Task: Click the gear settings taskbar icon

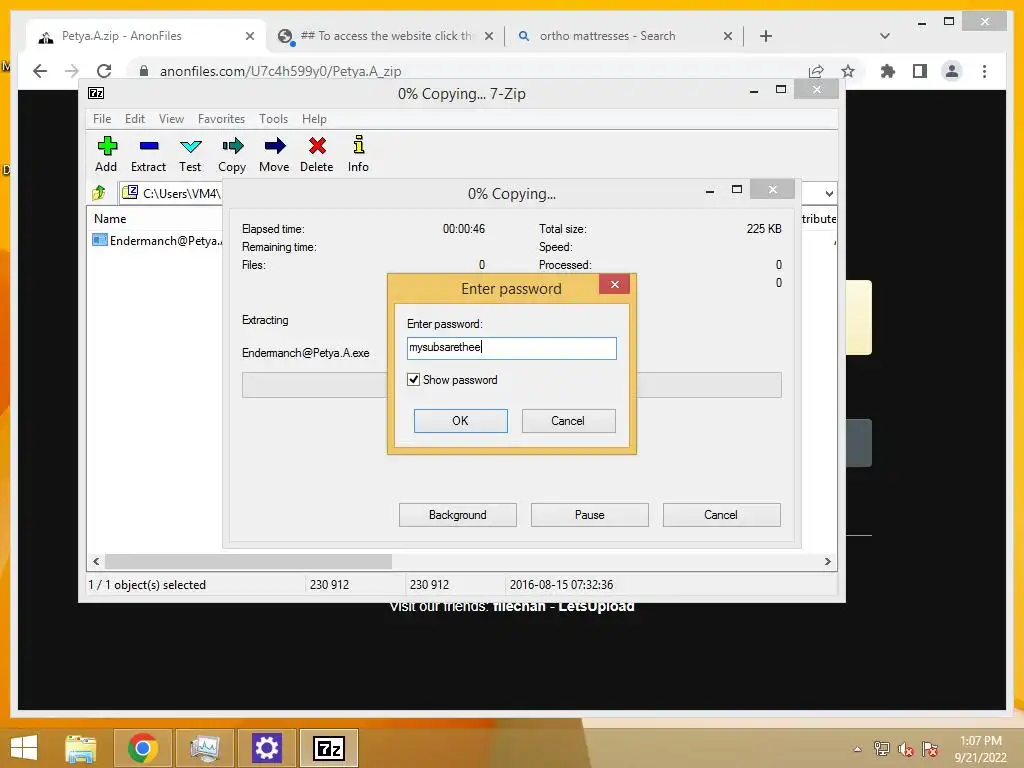Action: [266, 748]
